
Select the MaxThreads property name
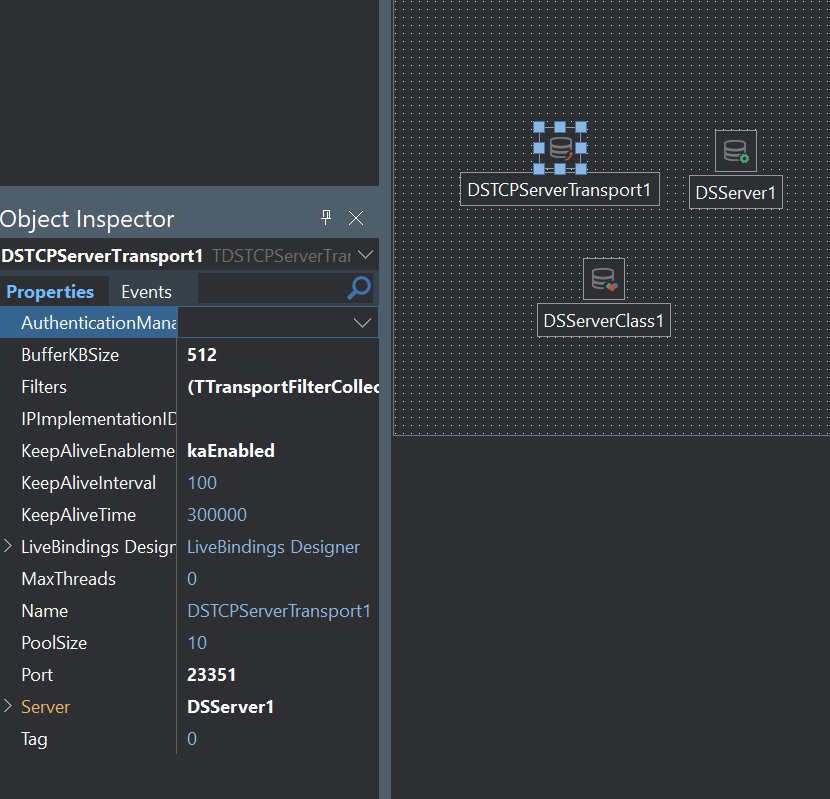(x=68, y=579)
